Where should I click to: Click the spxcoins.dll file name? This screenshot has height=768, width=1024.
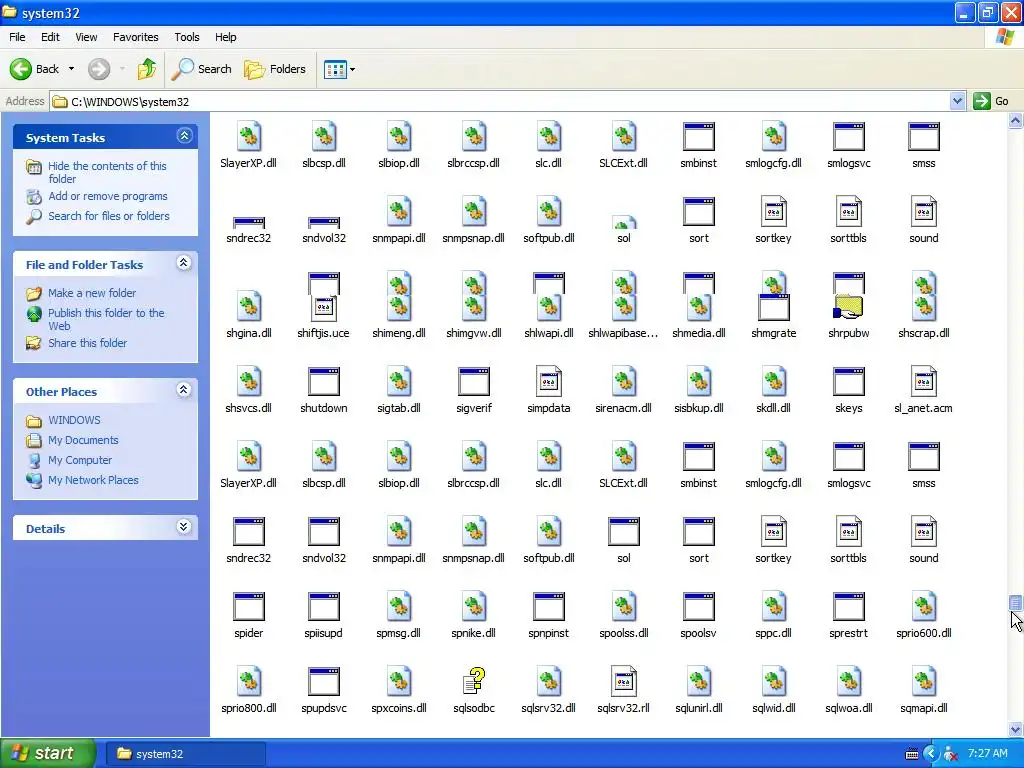(399, 708)
